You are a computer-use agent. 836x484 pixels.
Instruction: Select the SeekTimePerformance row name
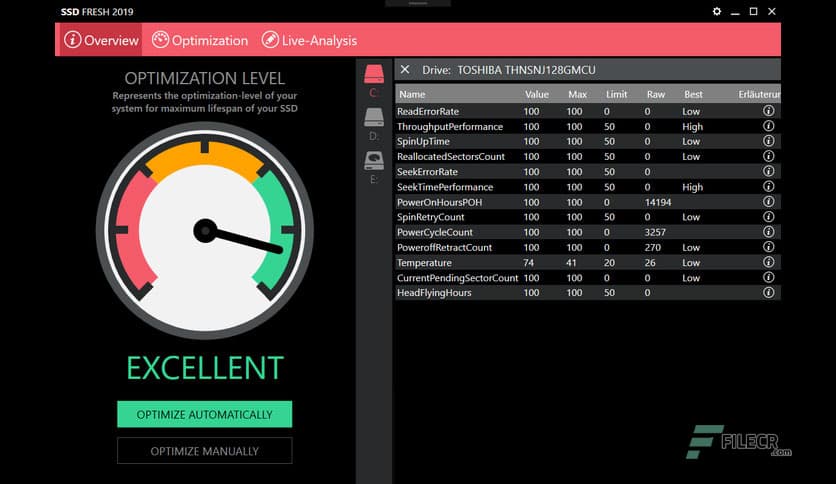[445, 187]
